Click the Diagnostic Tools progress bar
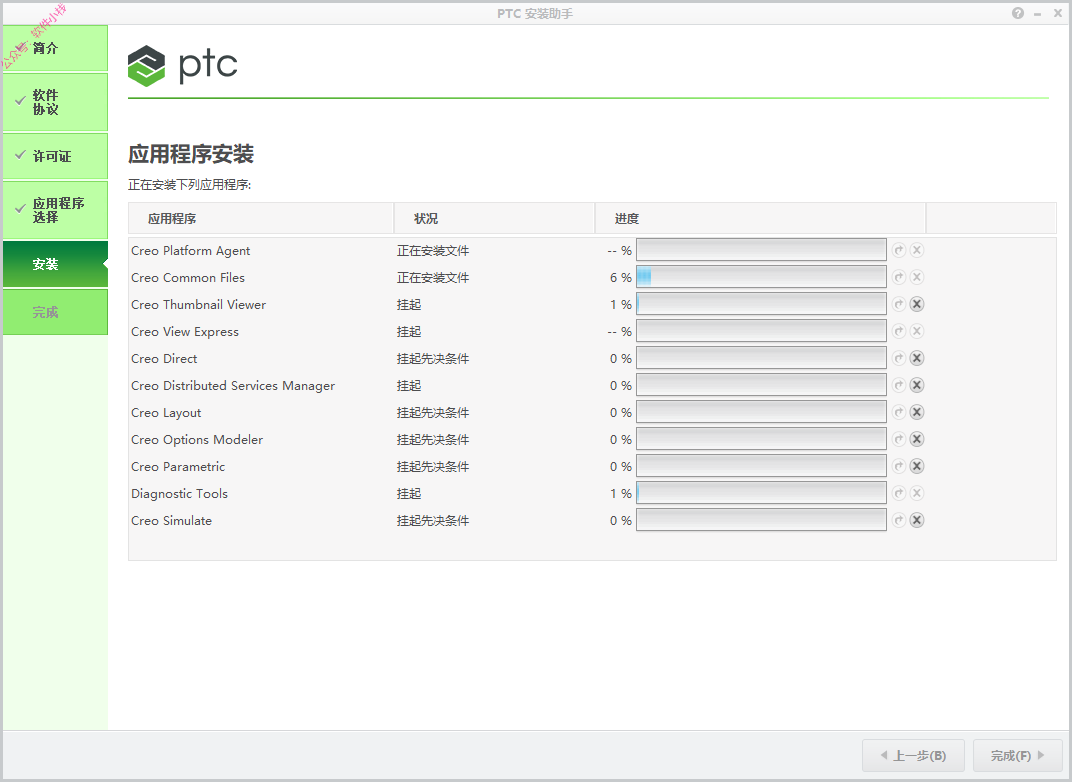 [x=761, y=493]
